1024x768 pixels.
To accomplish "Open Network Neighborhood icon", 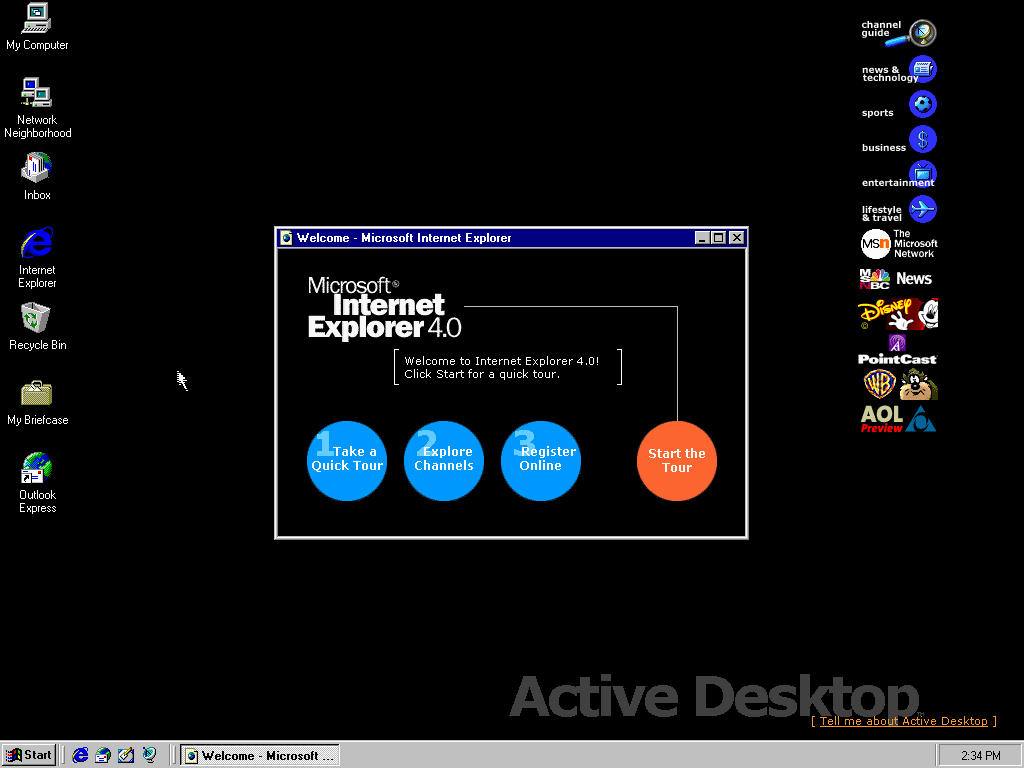I will (37, 108).
